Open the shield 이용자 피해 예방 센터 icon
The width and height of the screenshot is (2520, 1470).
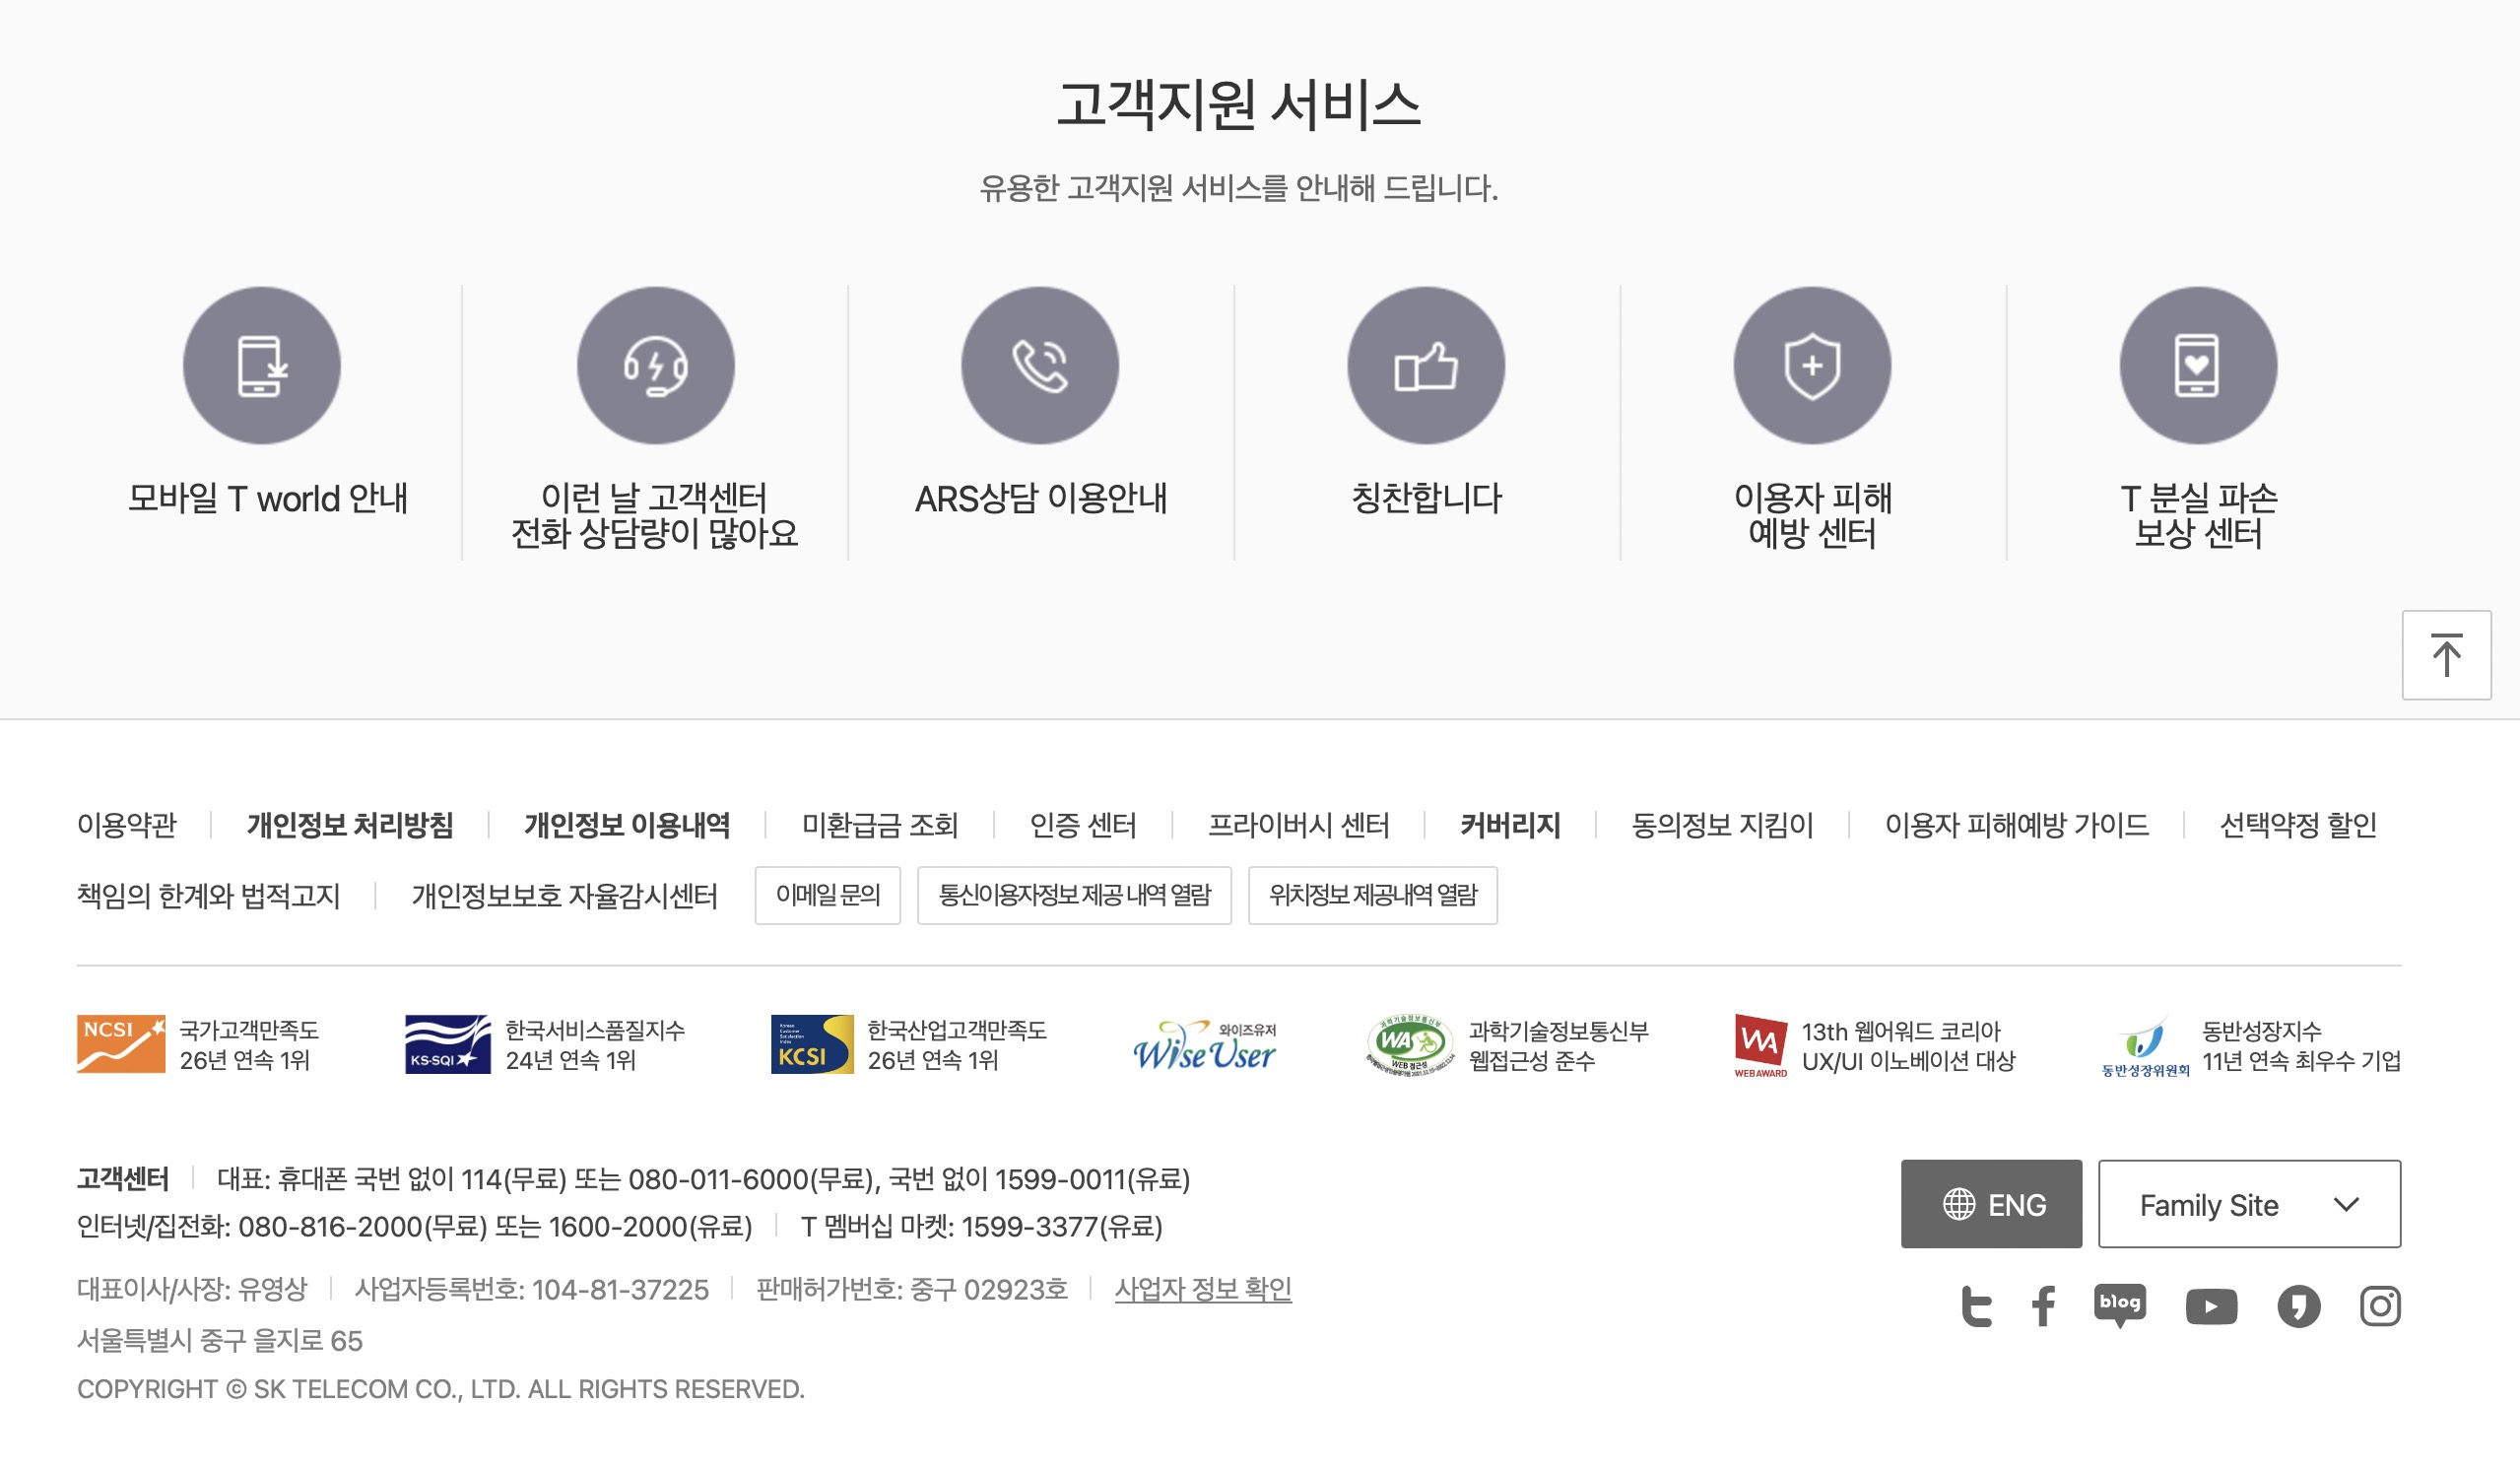tap(1812, 366)
